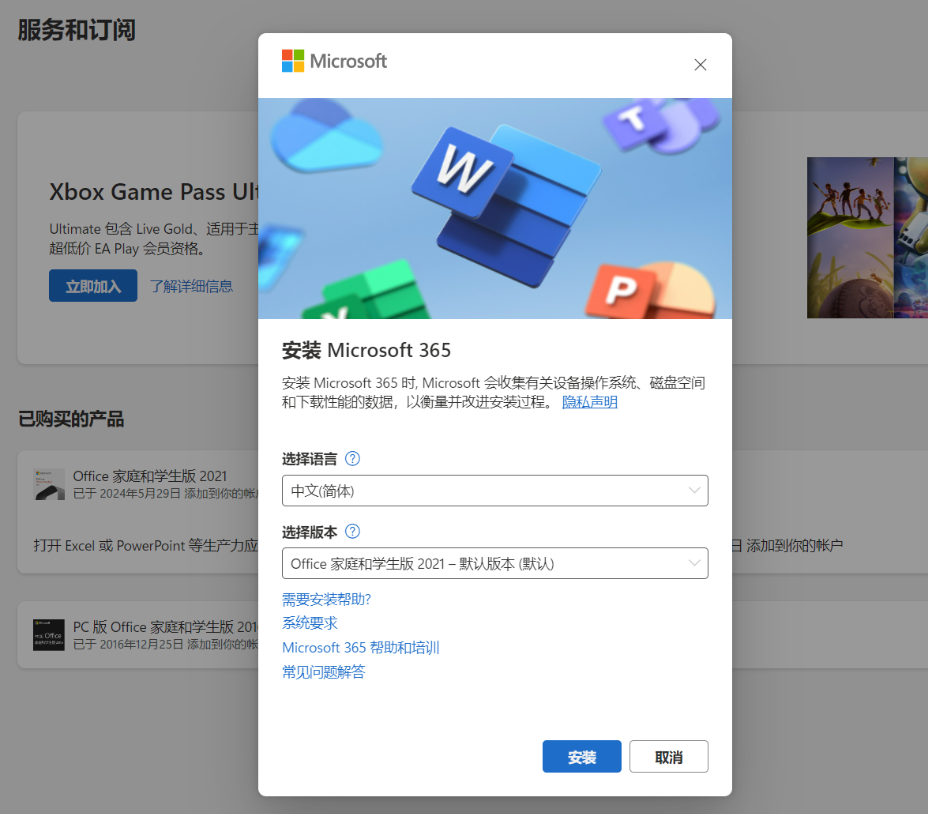The image size is (928, 814).
Task: Close the Microsoft 365 install dialog
Action: click(x=700, y=65)
